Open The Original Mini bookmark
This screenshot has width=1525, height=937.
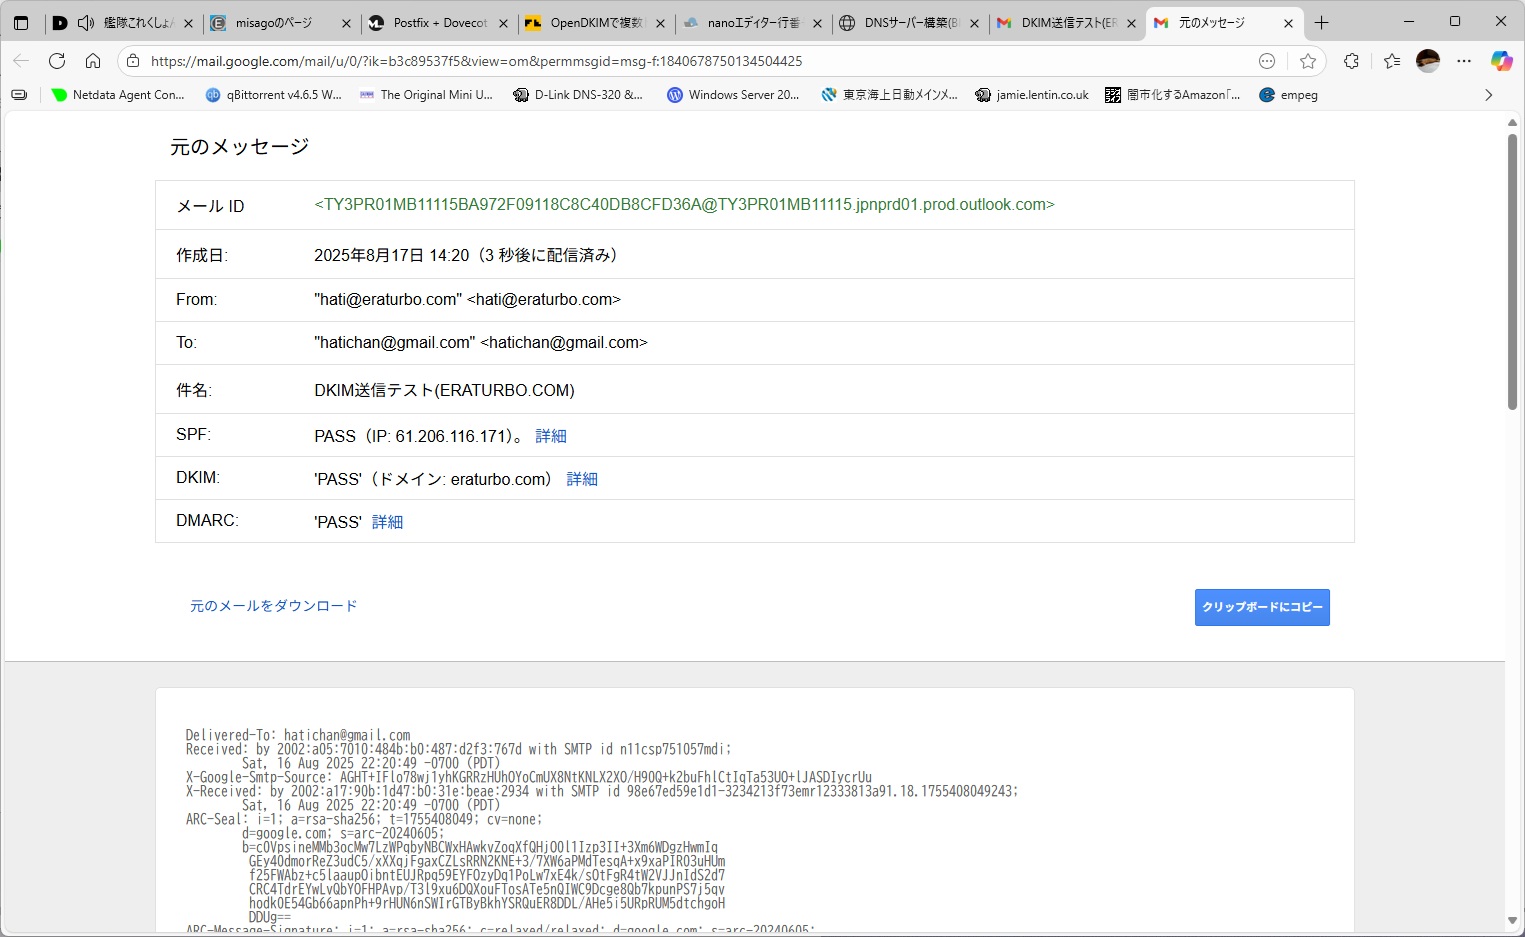[426, 95]
